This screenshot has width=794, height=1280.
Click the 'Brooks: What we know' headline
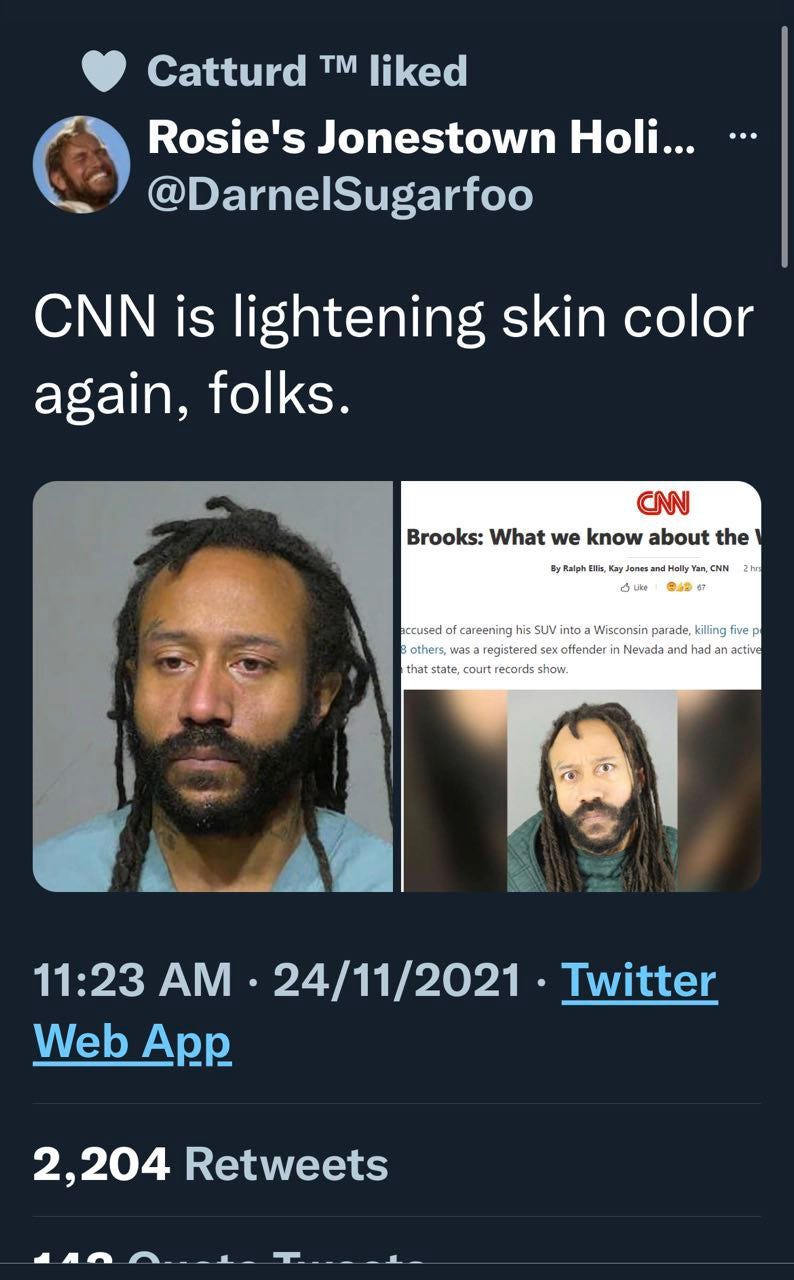click(x=577, y=537)
